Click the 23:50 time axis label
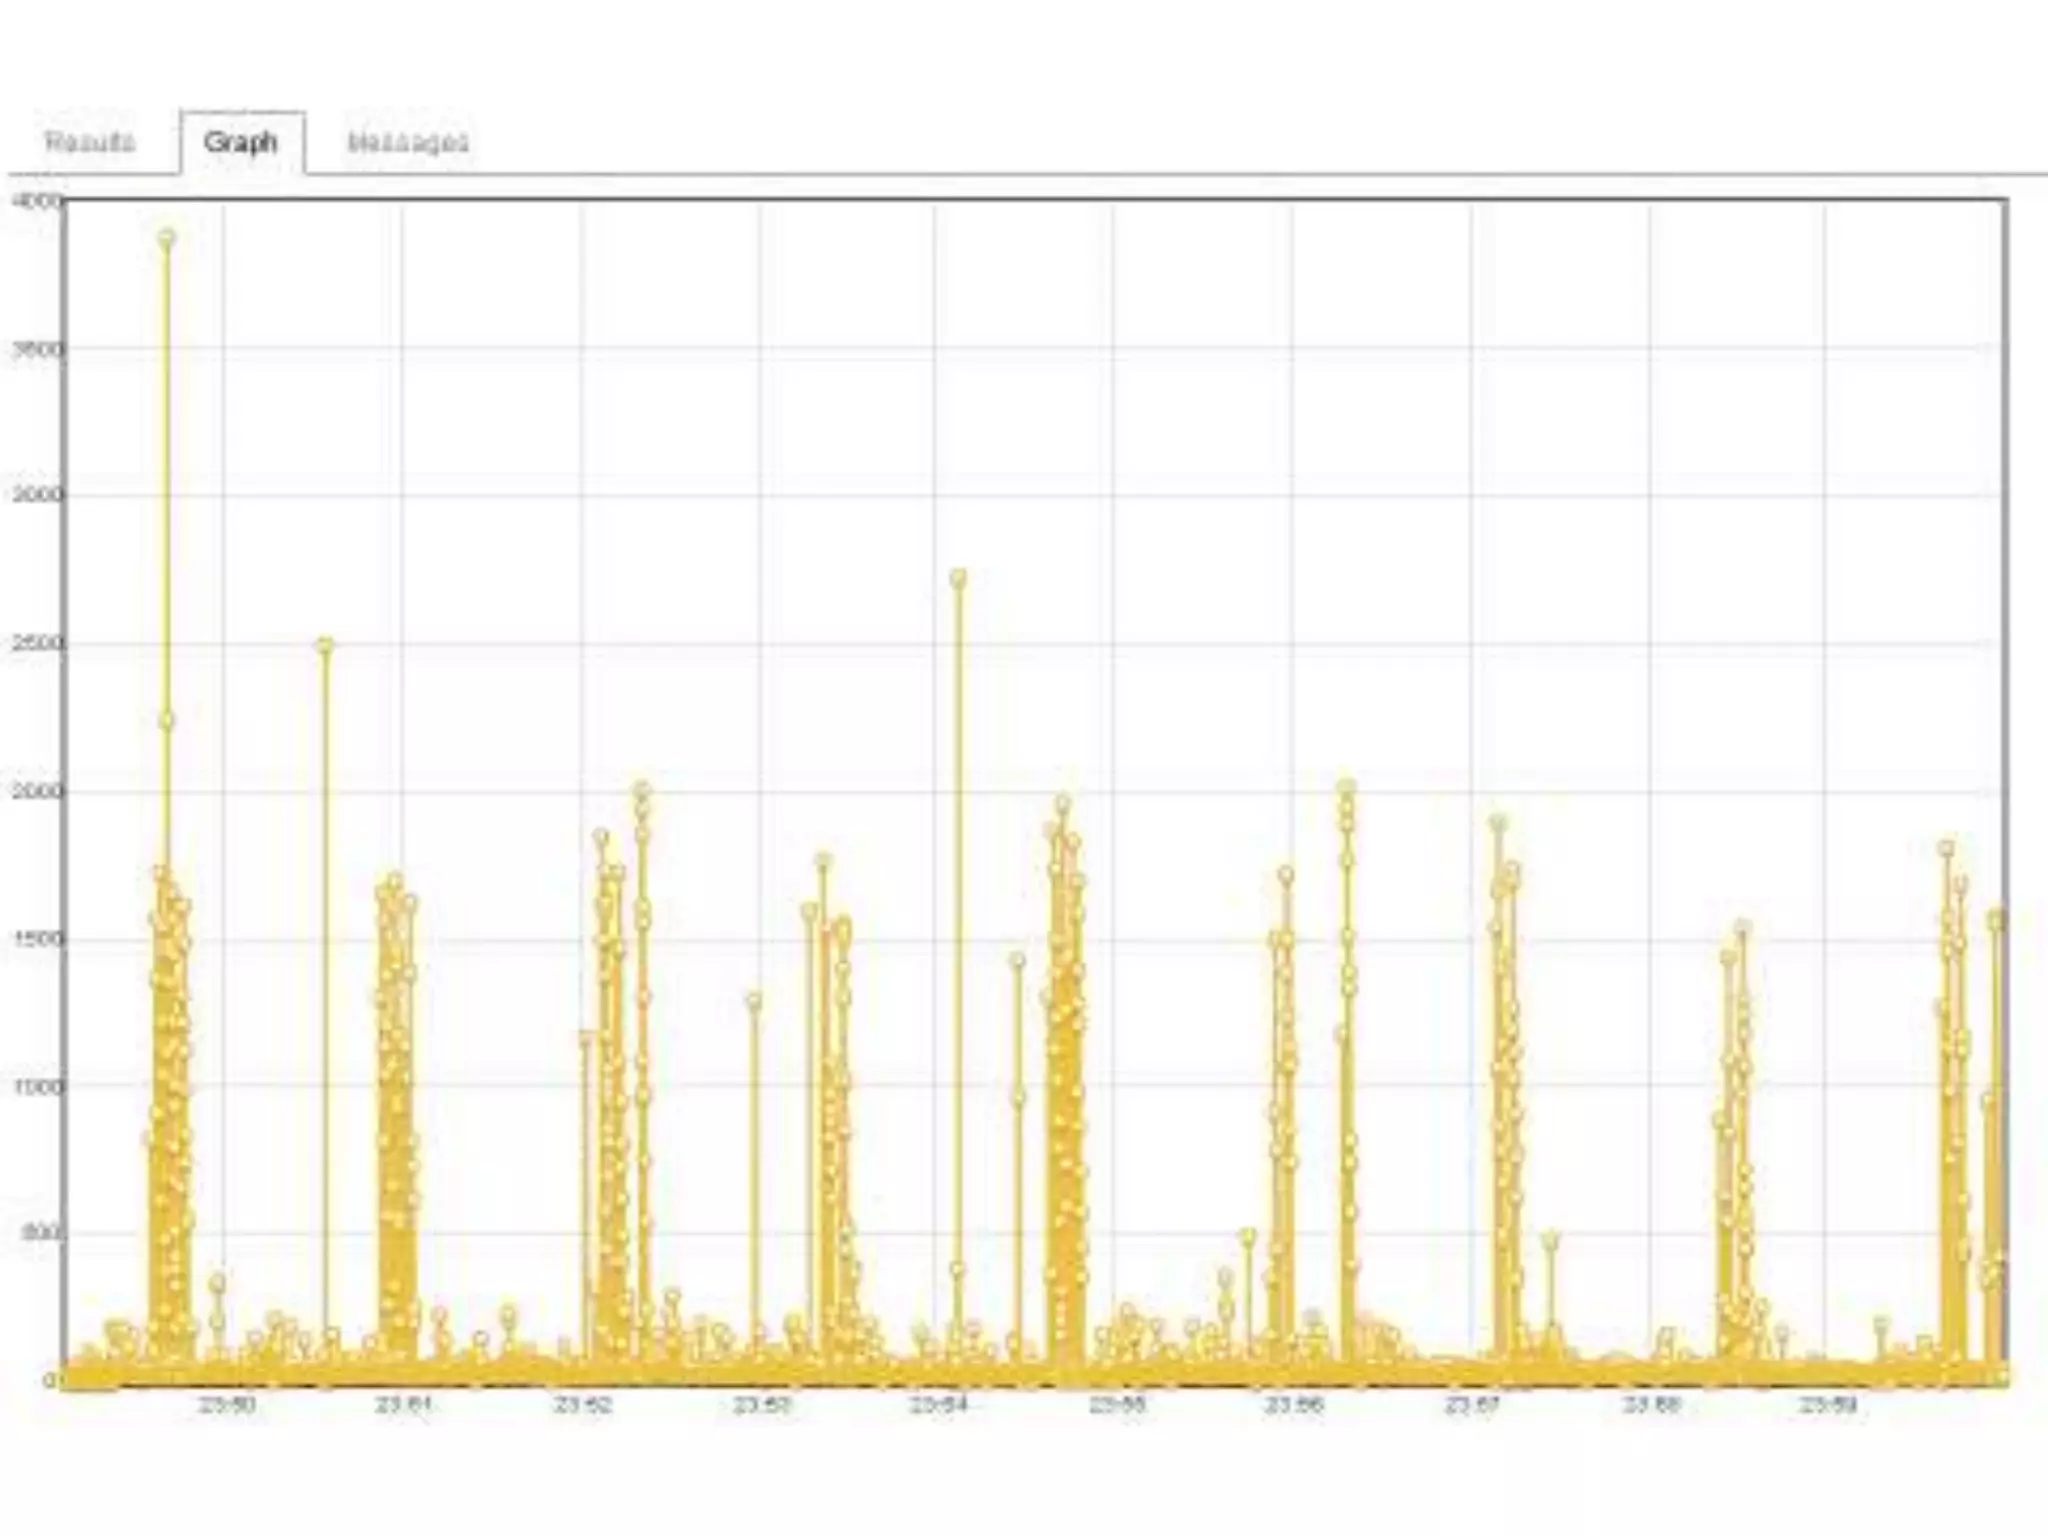2048x1536 pixels. 227,1405
